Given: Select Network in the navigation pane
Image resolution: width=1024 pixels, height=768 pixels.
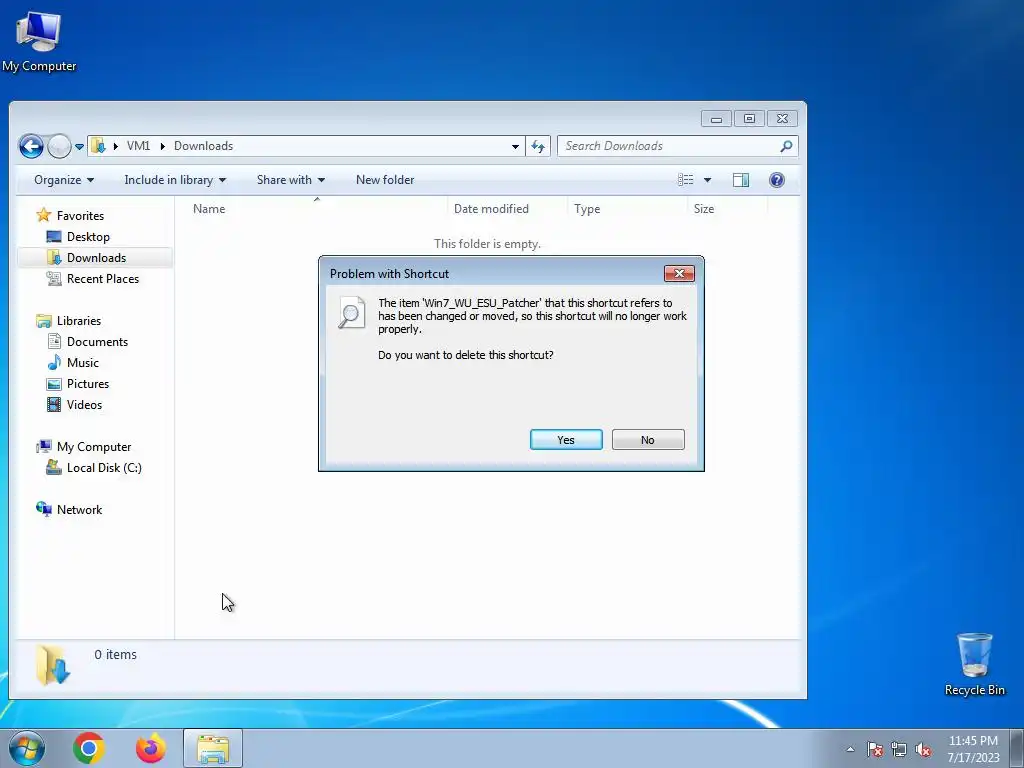Looking at the screenshot, I should tap(79, 509).
